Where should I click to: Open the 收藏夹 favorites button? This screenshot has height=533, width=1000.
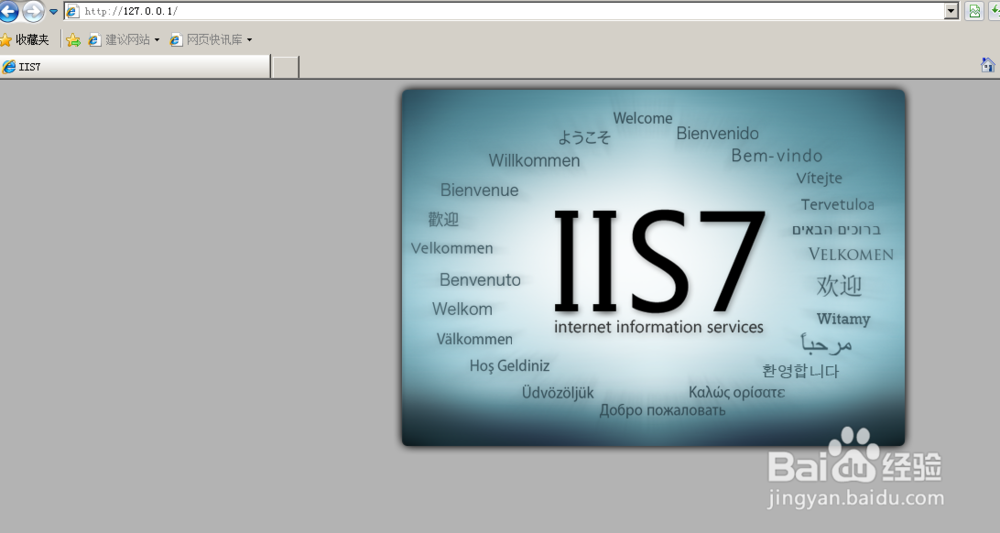25,40
